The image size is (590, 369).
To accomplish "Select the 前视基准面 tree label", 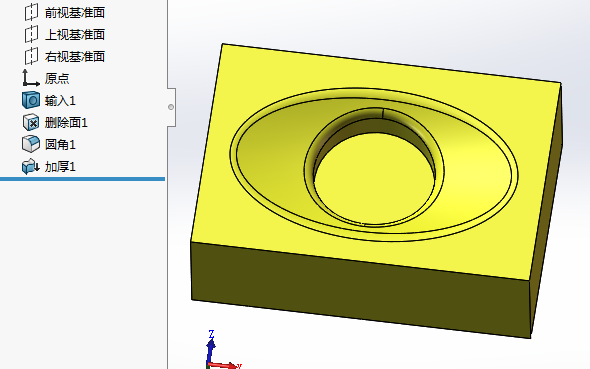I will click(75, 13).
